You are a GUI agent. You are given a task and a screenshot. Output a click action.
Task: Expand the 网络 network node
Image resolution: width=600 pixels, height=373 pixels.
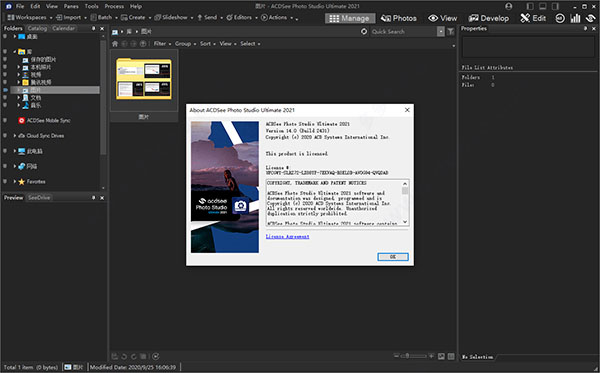[15, 166]
